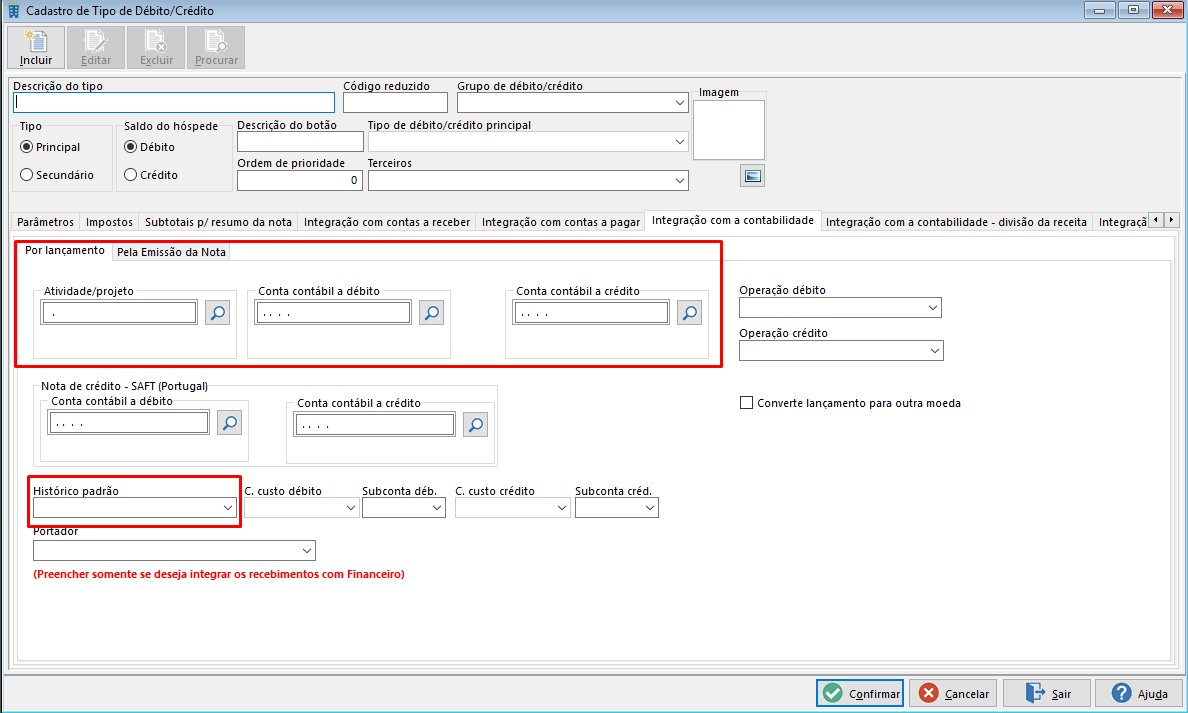The height and width of the screenshot is (713, 1188).
Task: Open Tipo de débito/crédito principal dropdown
Action: (x=680, y=142)
